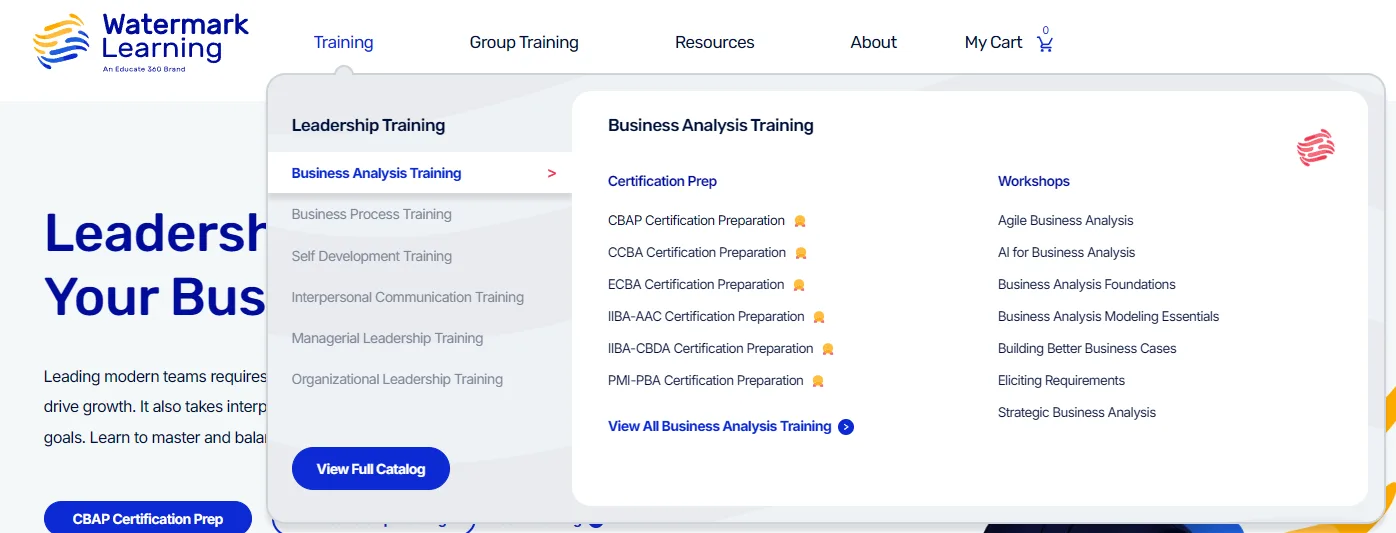This screenshot has height=533, width=1396.
Task: Select Business Process Training category
Action: tap(372, 214)
